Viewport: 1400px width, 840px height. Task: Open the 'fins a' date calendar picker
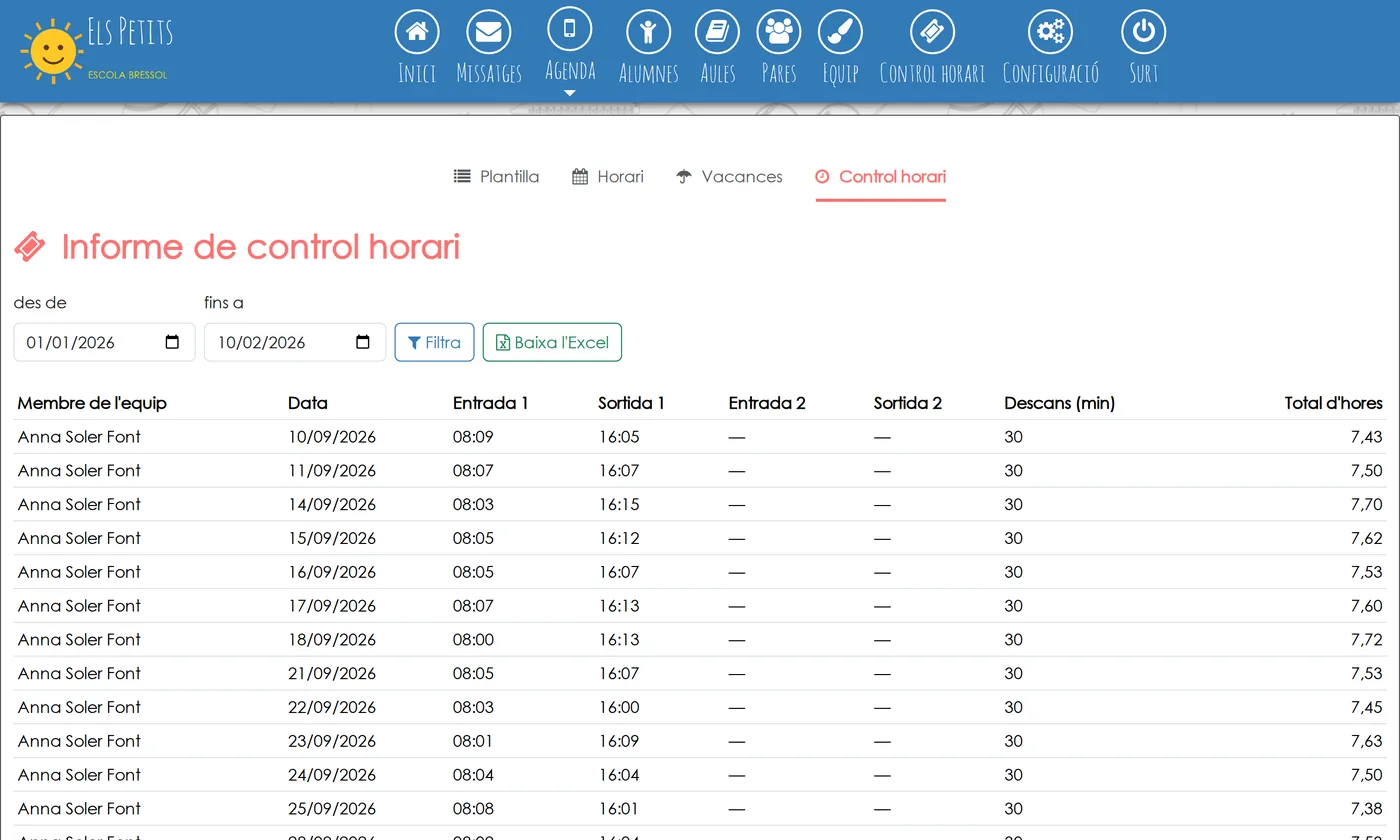[363, 342]
